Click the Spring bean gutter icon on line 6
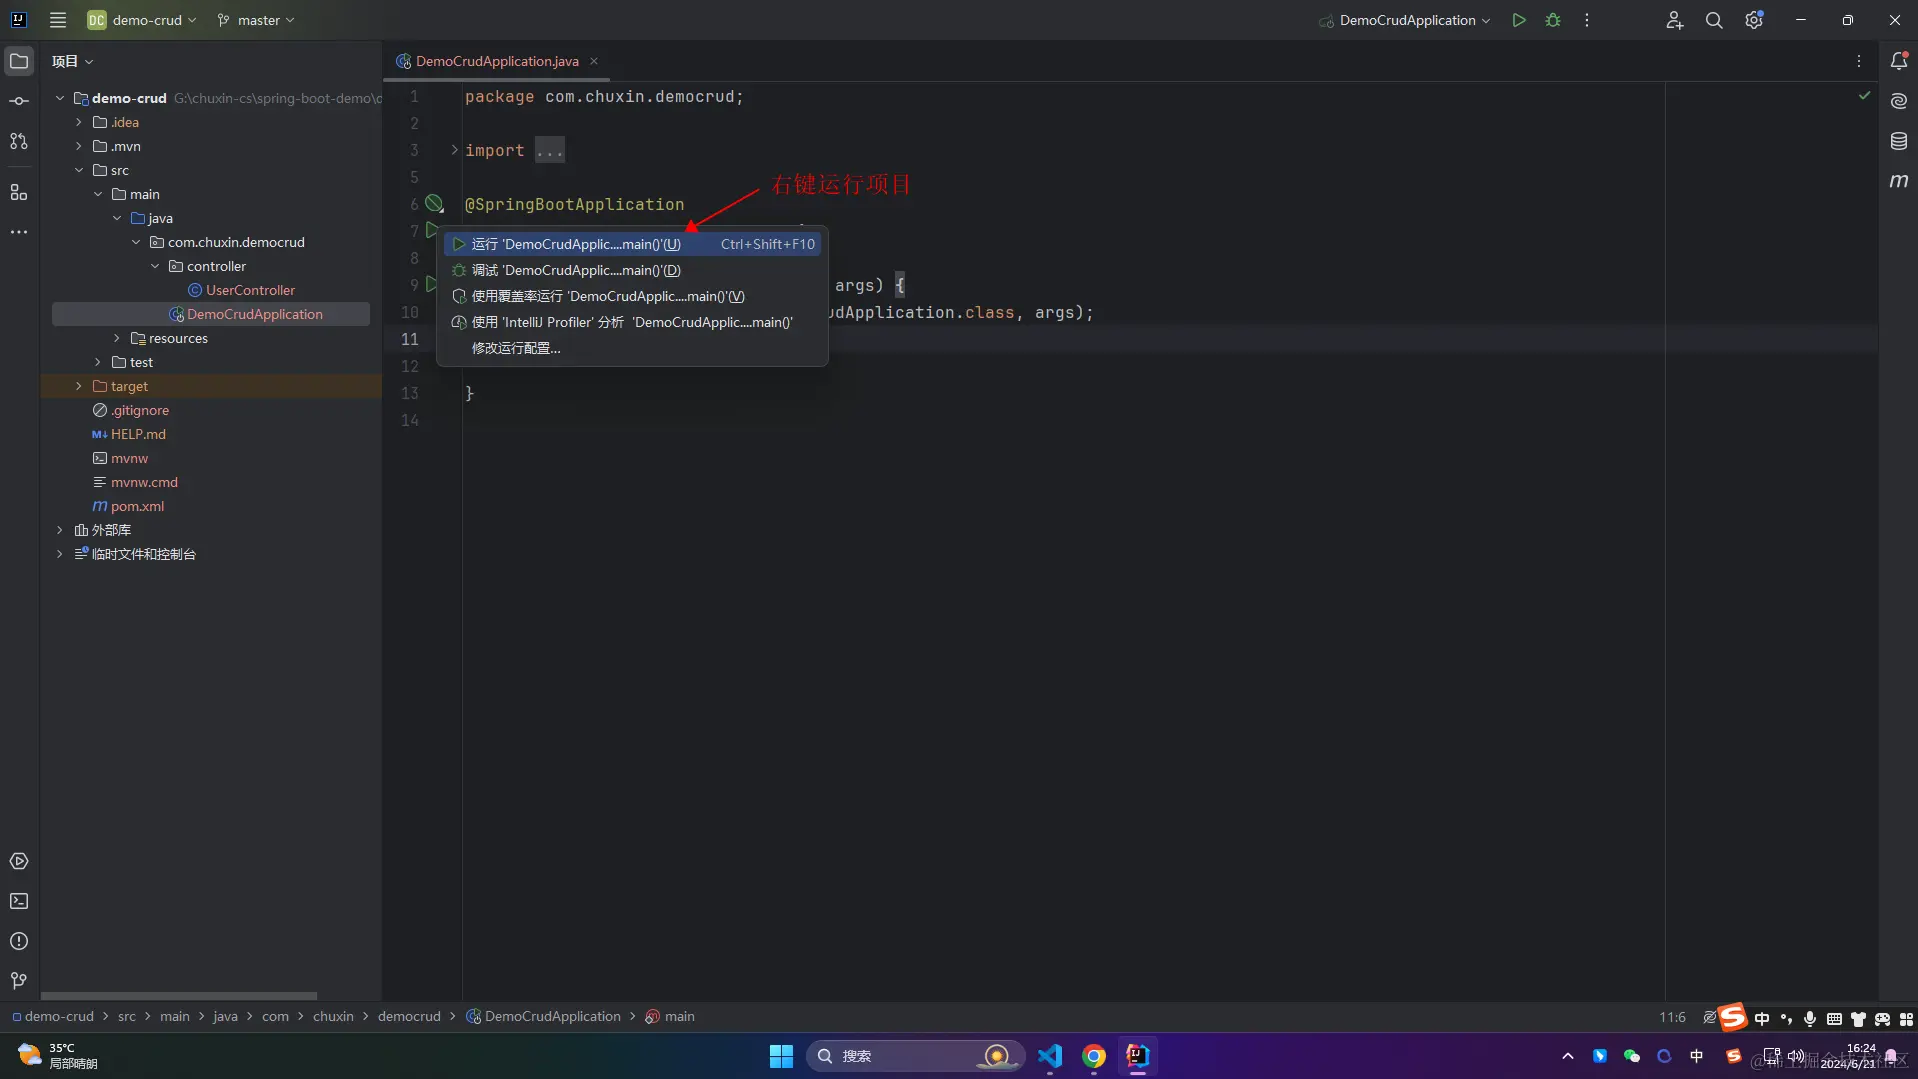The width and height of the screenshot is (1918, 1079). (434, 203)
